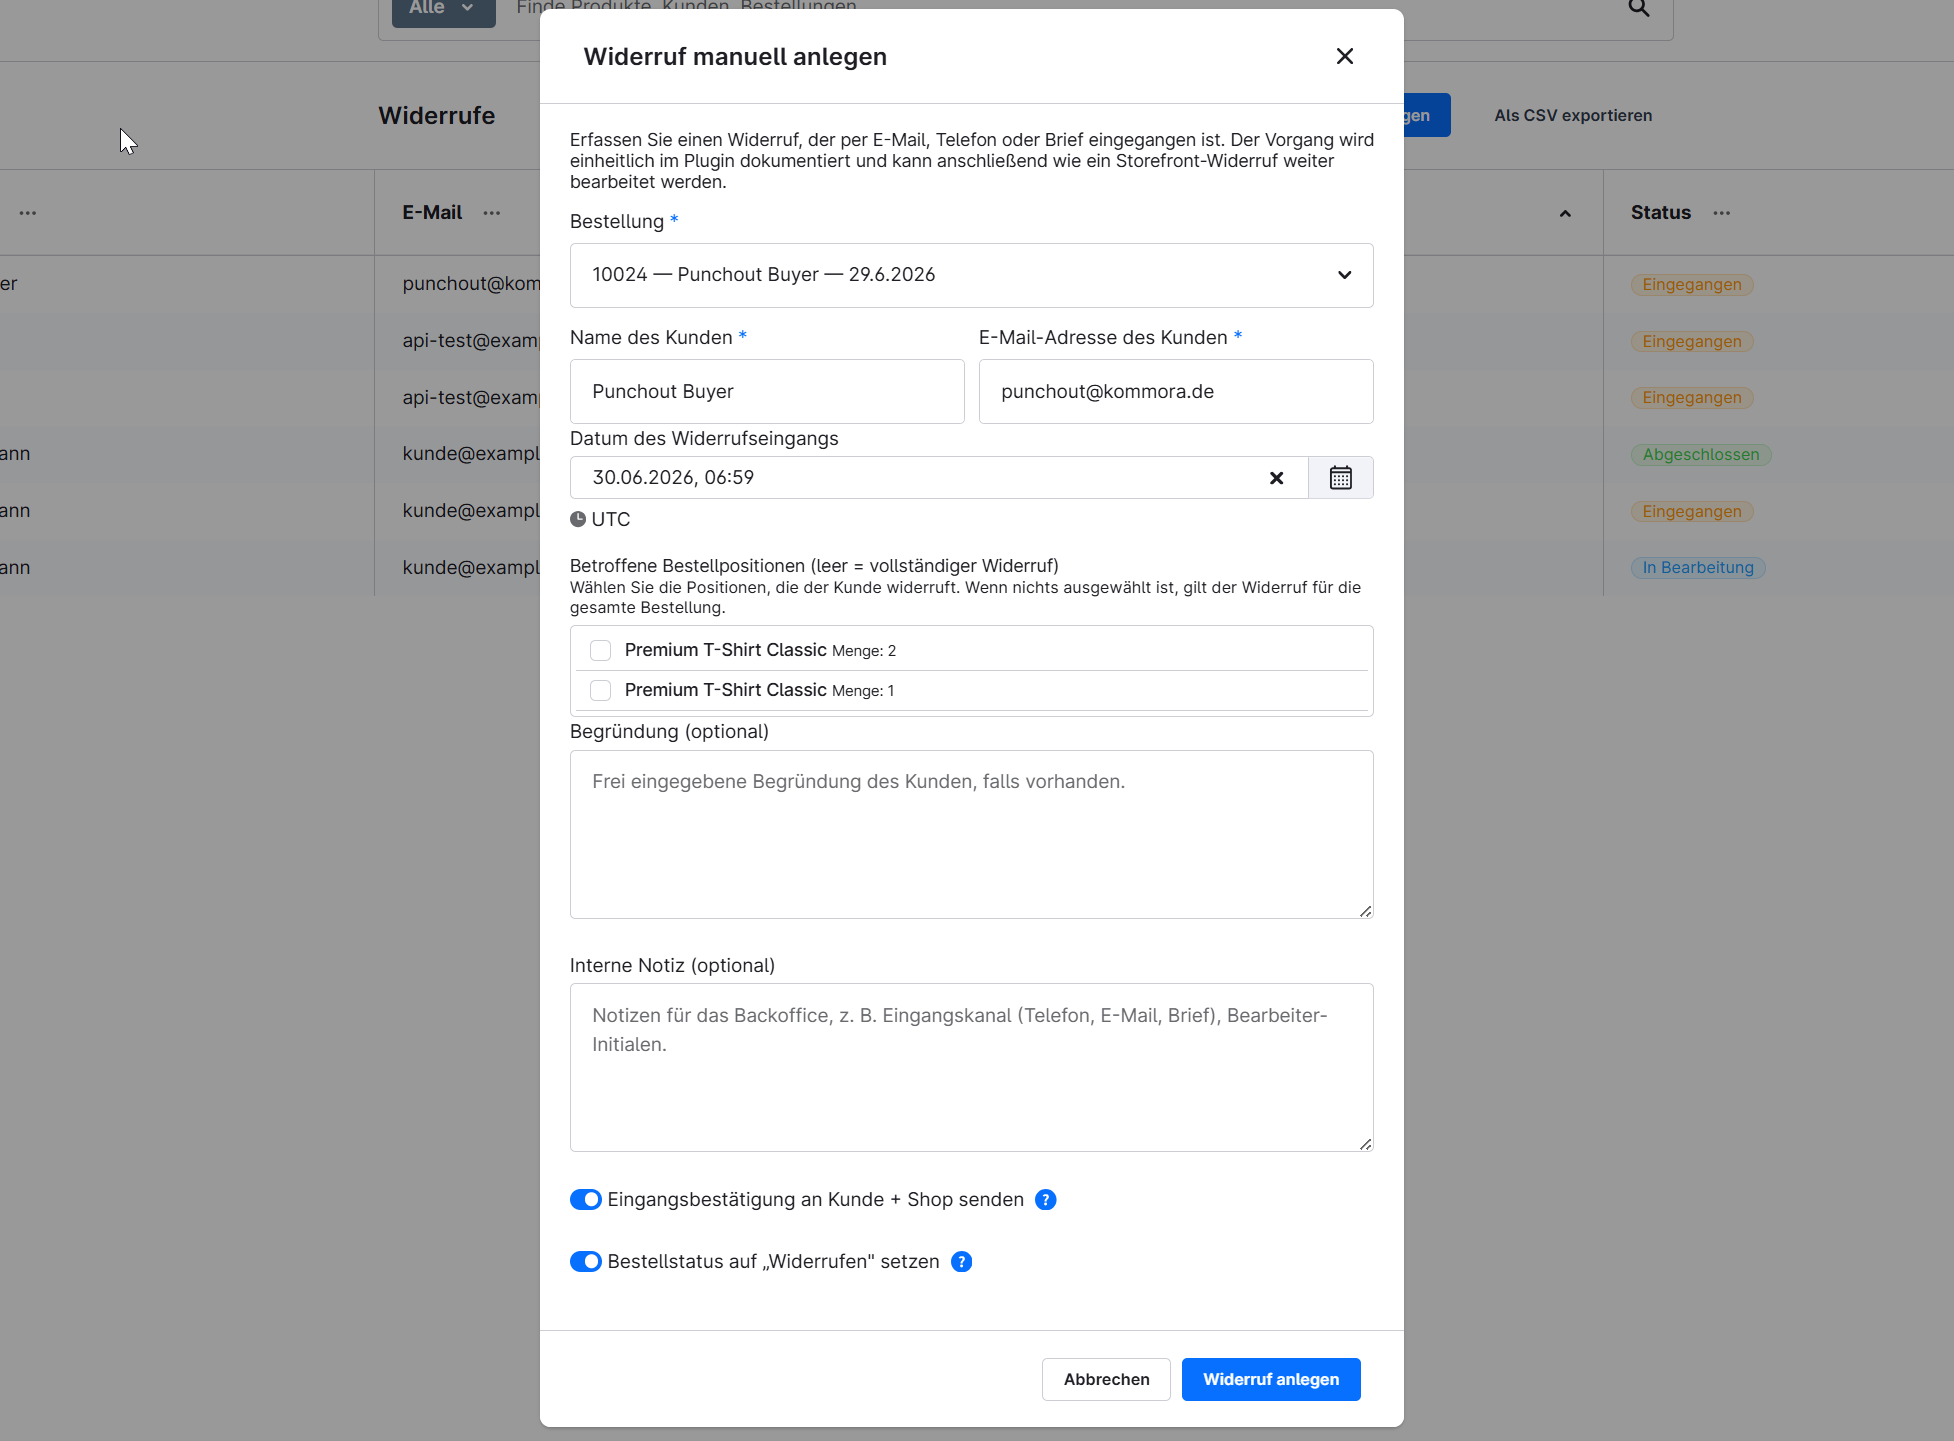Screen dimensions: 1954x1441
Task: Check Premium T-Shirt Classic Menge 2
Action: pyautogui.click(x=600, y=650)
